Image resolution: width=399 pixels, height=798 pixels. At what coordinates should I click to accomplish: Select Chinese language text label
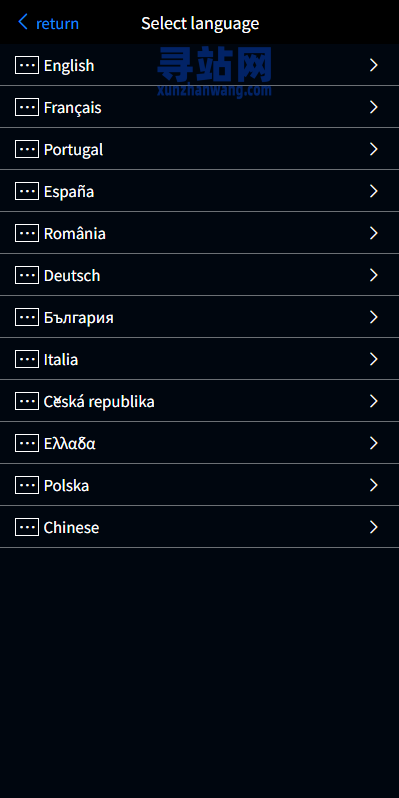(x=71, y=527)
